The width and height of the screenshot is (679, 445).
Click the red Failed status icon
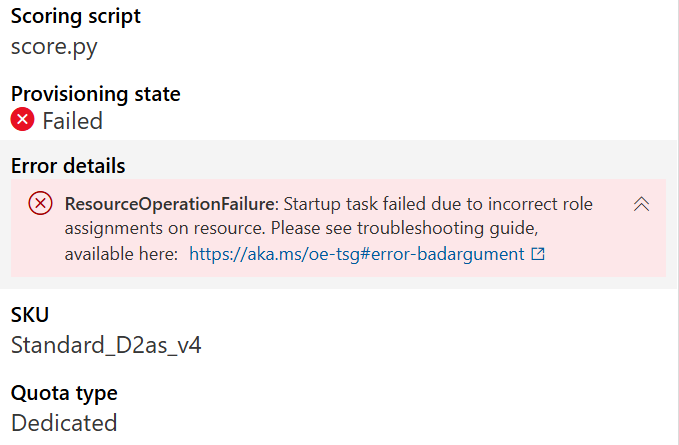[x=23, y=121]
